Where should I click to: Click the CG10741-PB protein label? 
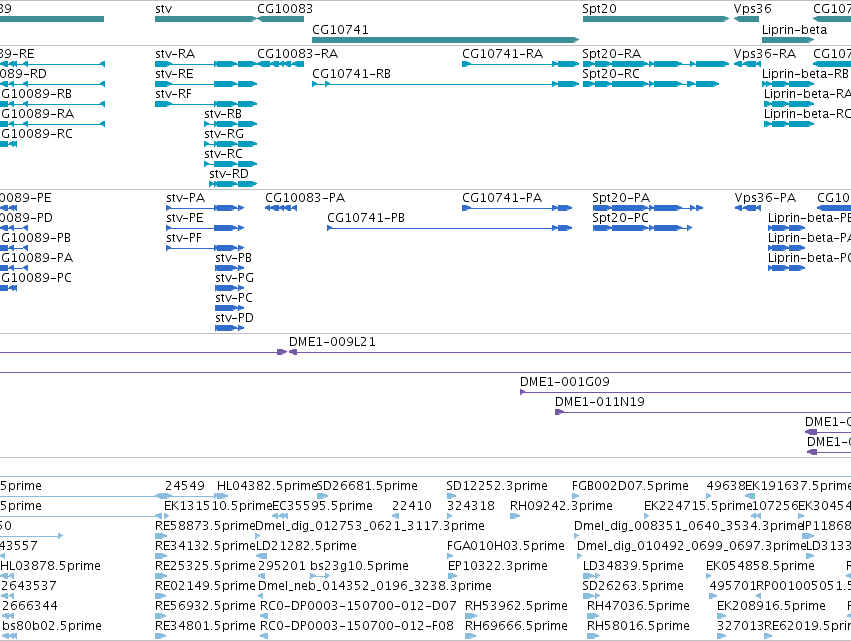coord(366,218)
